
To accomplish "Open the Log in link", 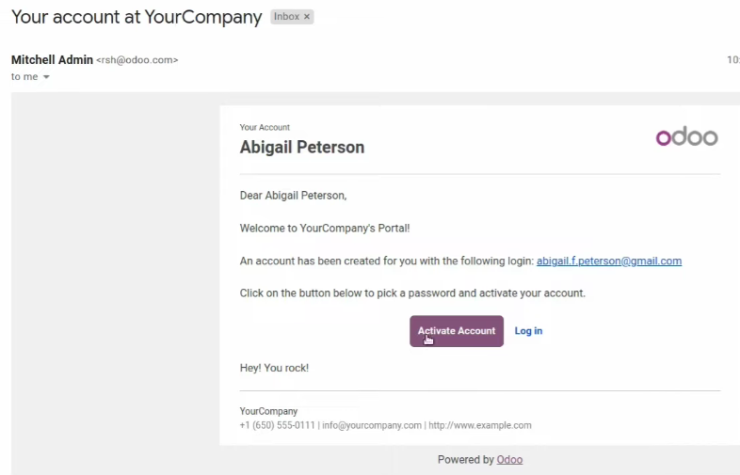I will [x=528, y=331].
